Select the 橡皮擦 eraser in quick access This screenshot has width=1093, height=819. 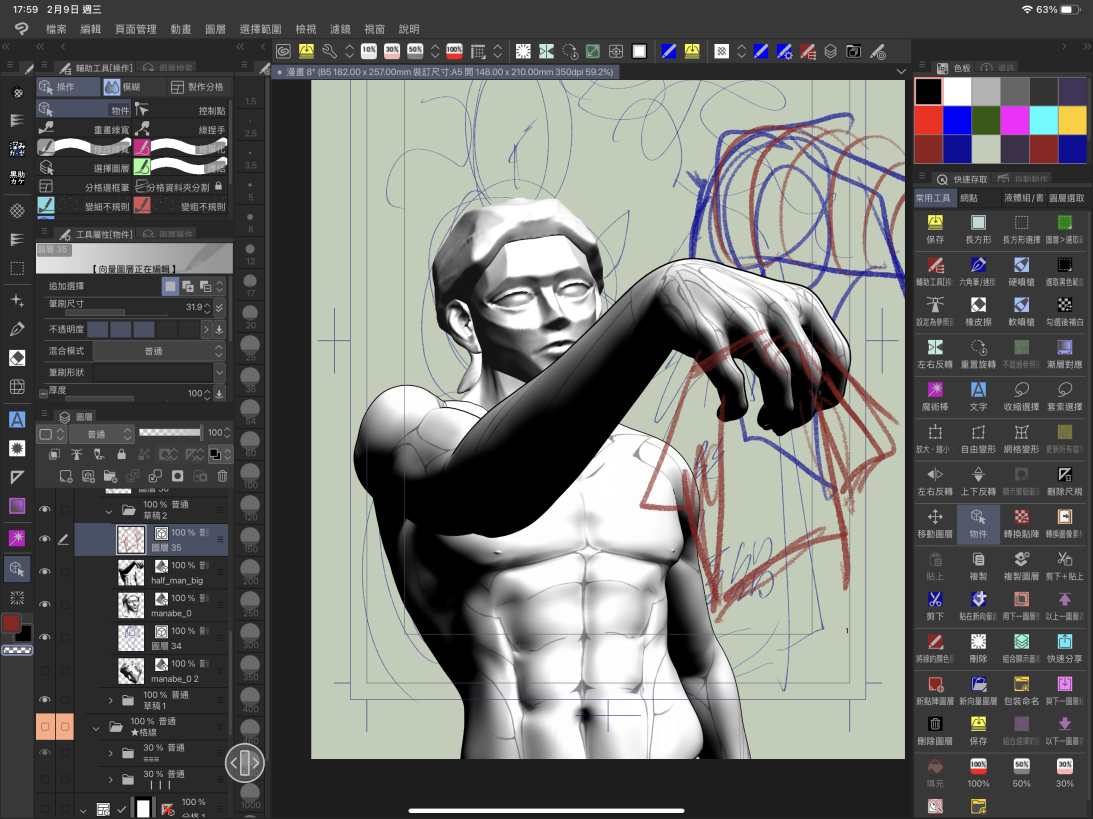(978, 305)
